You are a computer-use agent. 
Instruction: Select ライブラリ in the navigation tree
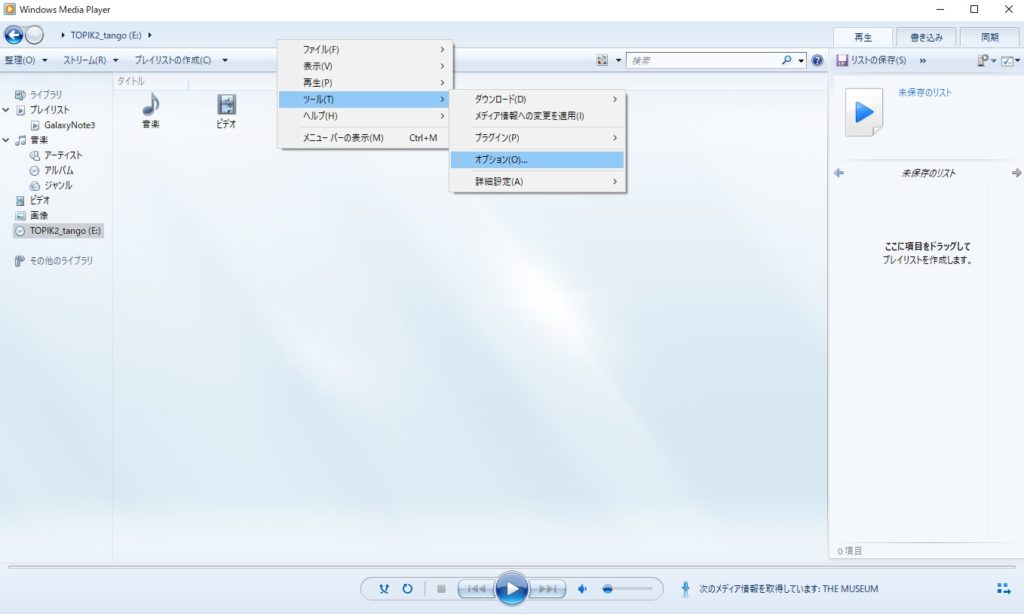point(39,95)
